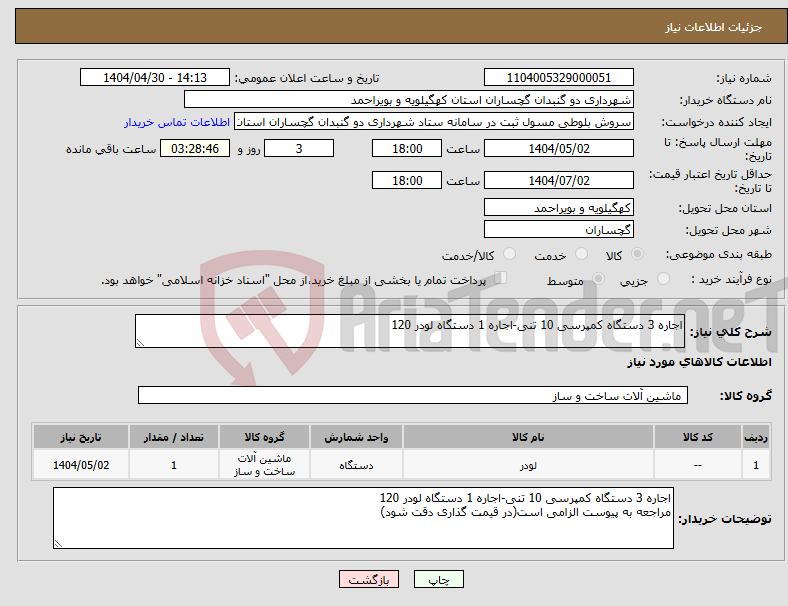Click the resize handle of description text area
Viewport: 788px width, 606px height.
point(140,343)
